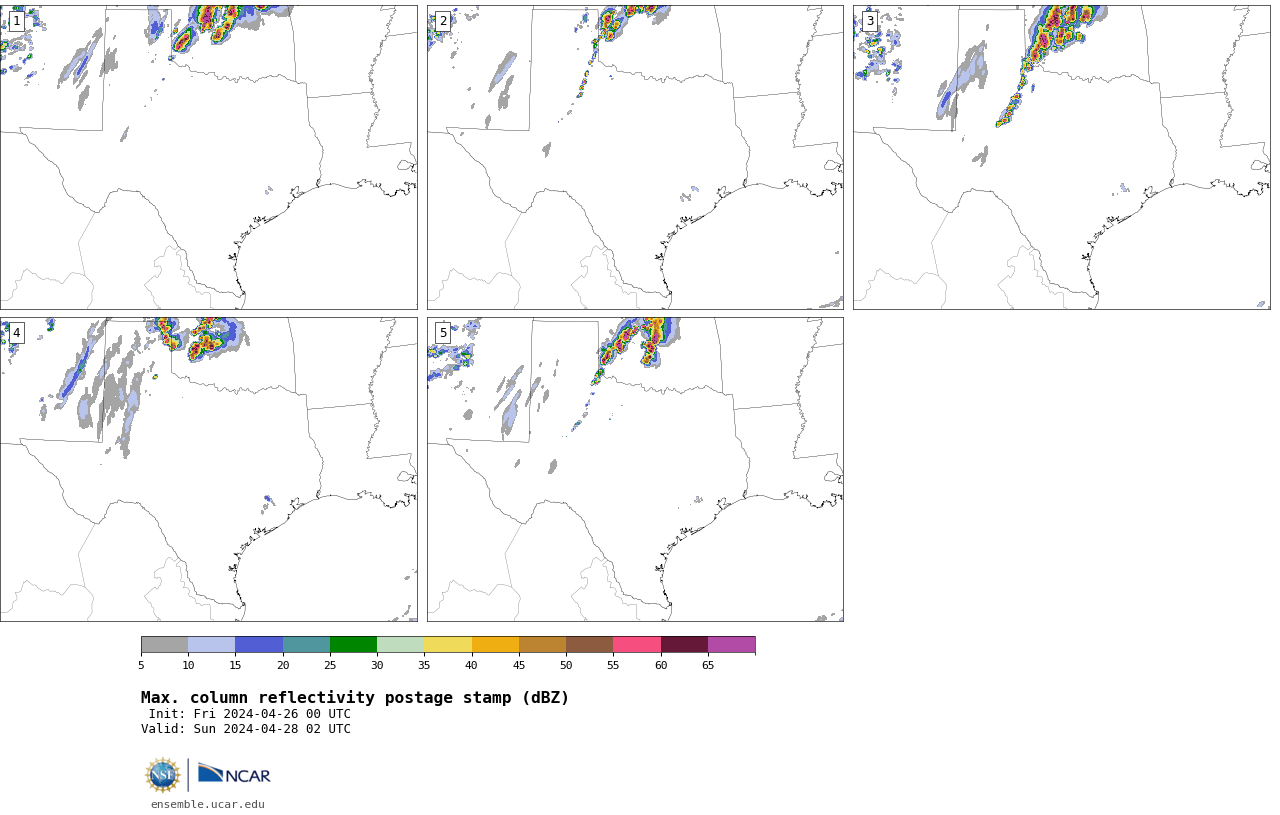Click the Valid: Sun 2024-04-28 02 UTC line
The image size is (1280, 815).
(x=246, y=729)
